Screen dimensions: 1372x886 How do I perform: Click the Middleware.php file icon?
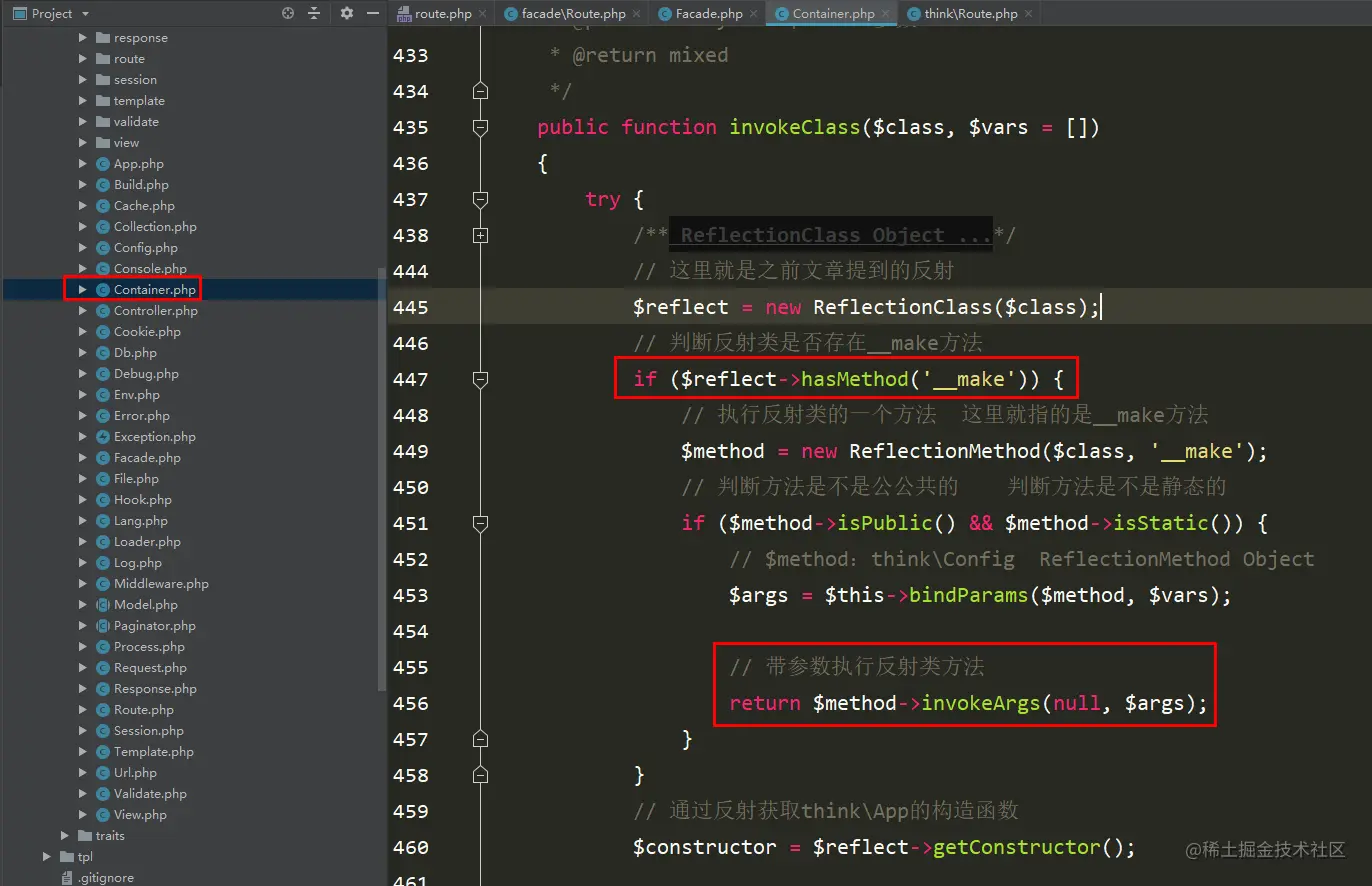pos(102,584)
